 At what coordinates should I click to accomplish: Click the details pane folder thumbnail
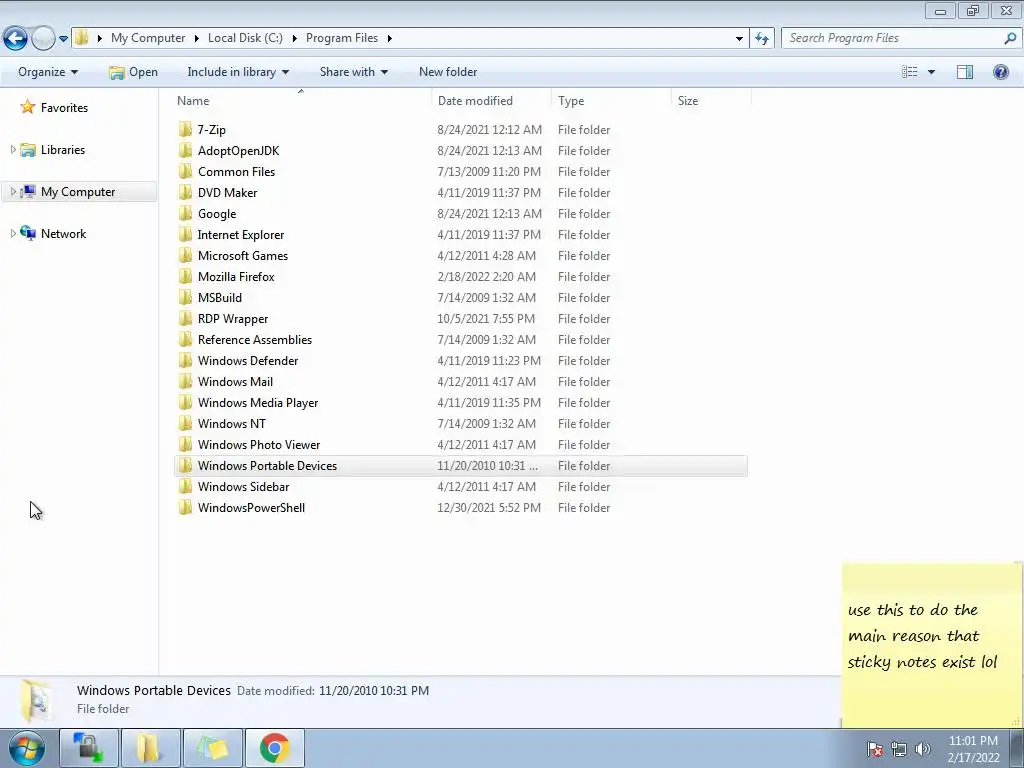tap(37, 700)
